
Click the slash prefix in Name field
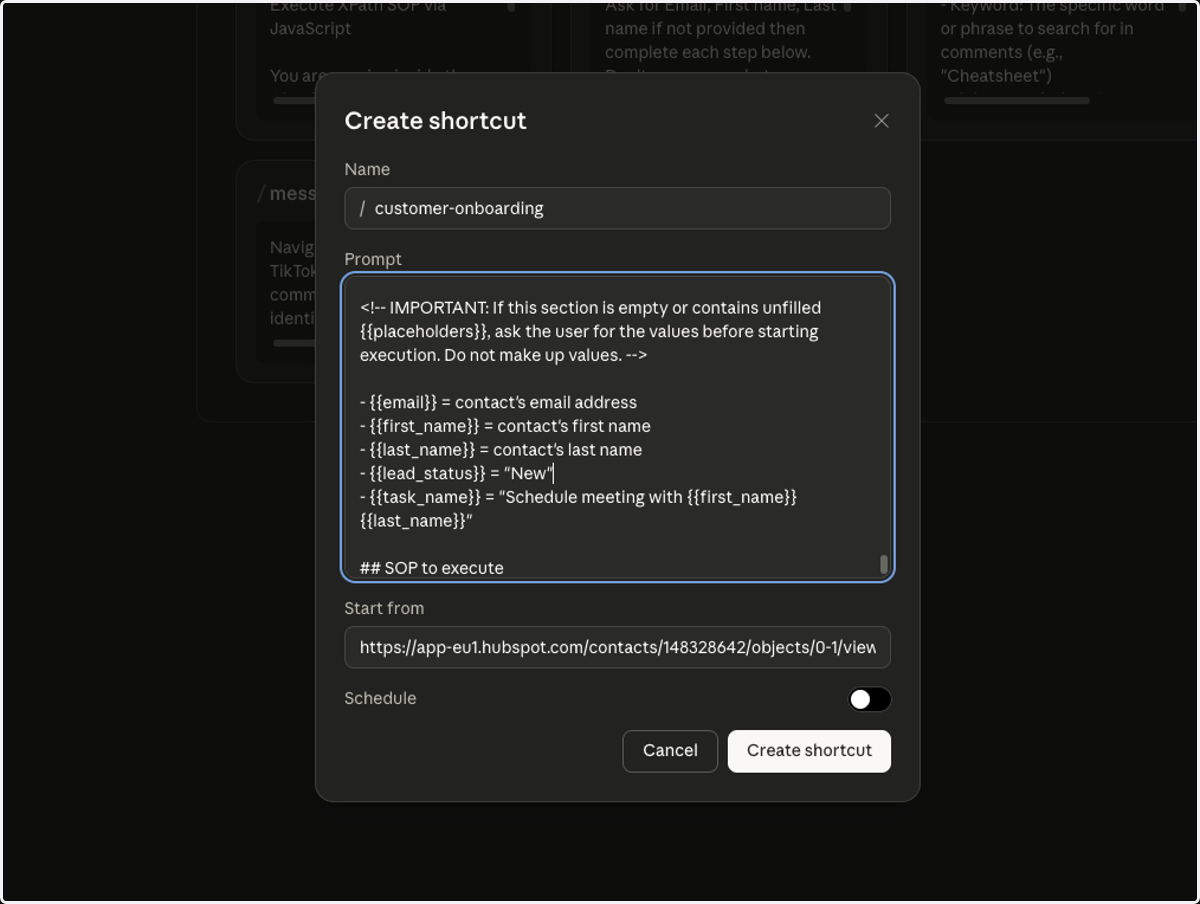pyautogui.click(x=362, y=208)
